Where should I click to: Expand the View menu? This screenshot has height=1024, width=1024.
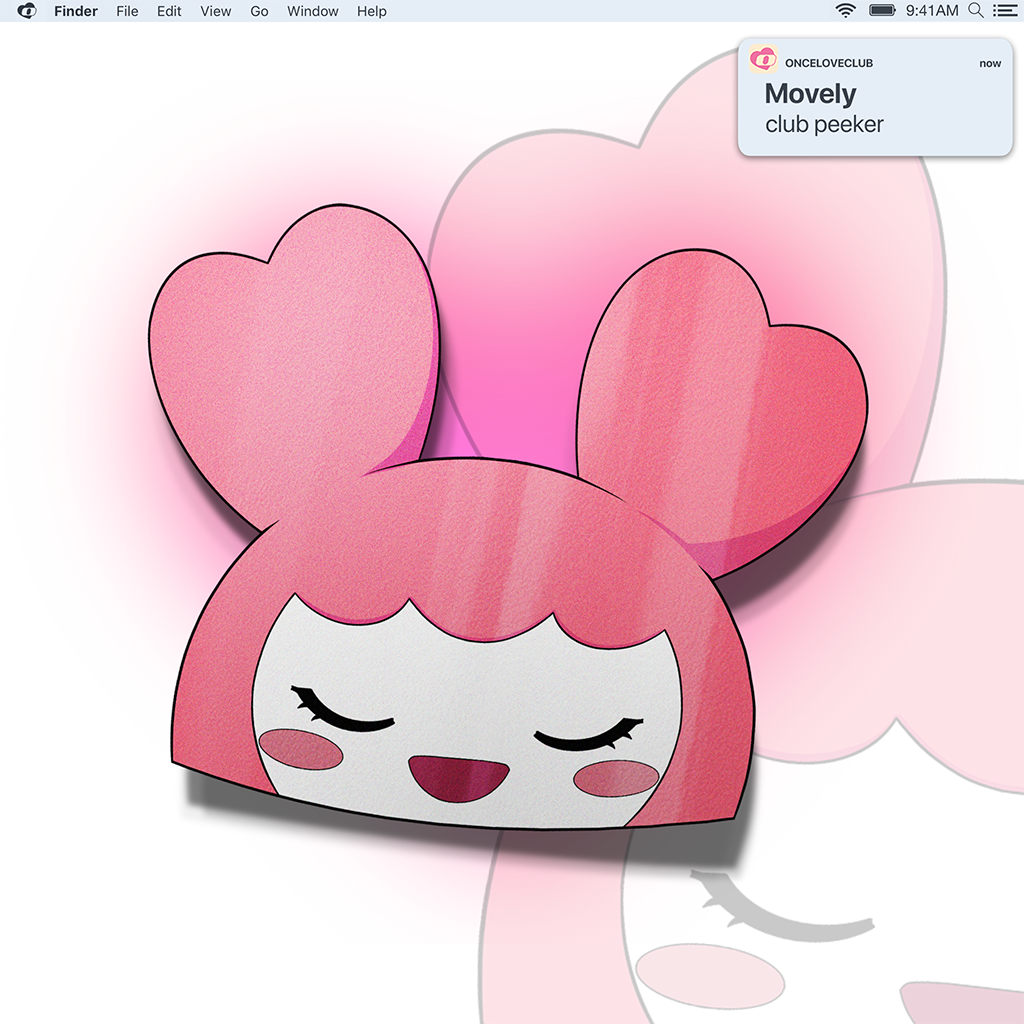pos(215,11)
